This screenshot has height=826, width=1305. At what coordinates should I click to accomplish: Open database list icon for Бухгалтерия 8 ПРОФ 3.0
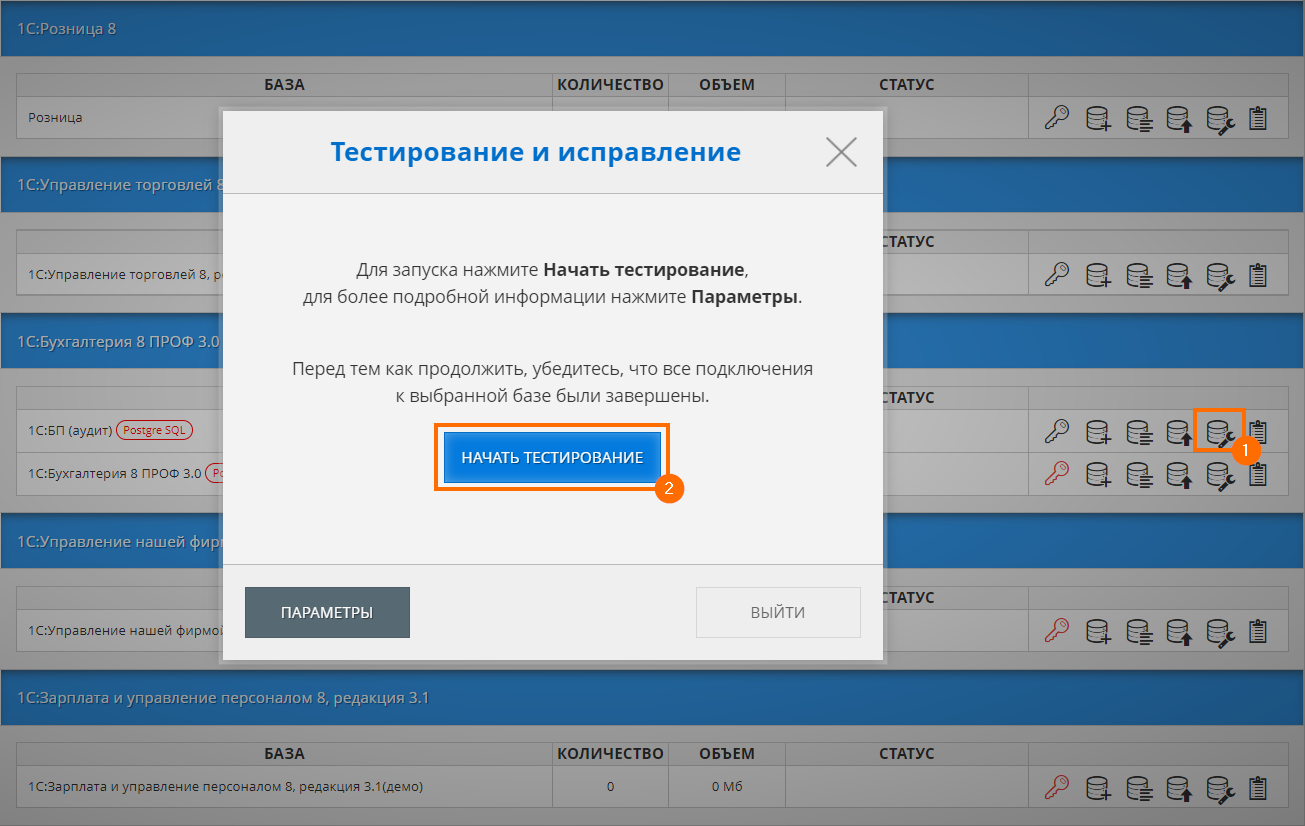pos(1139,473)
